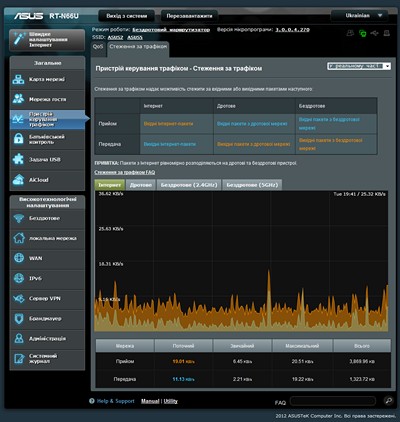The height and width of the screenshot is (422, 400).
Task: Click the traffic graph area
Action: tap(241, 261)
